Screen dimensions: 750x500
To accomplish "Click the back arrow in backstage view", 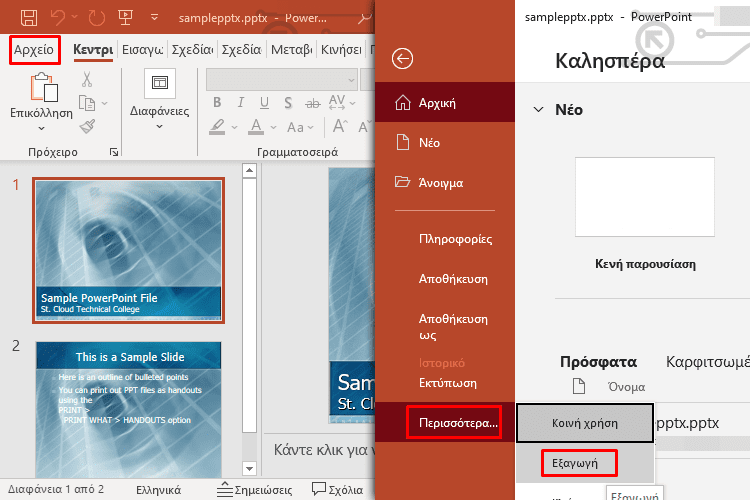I will [402, 59].
